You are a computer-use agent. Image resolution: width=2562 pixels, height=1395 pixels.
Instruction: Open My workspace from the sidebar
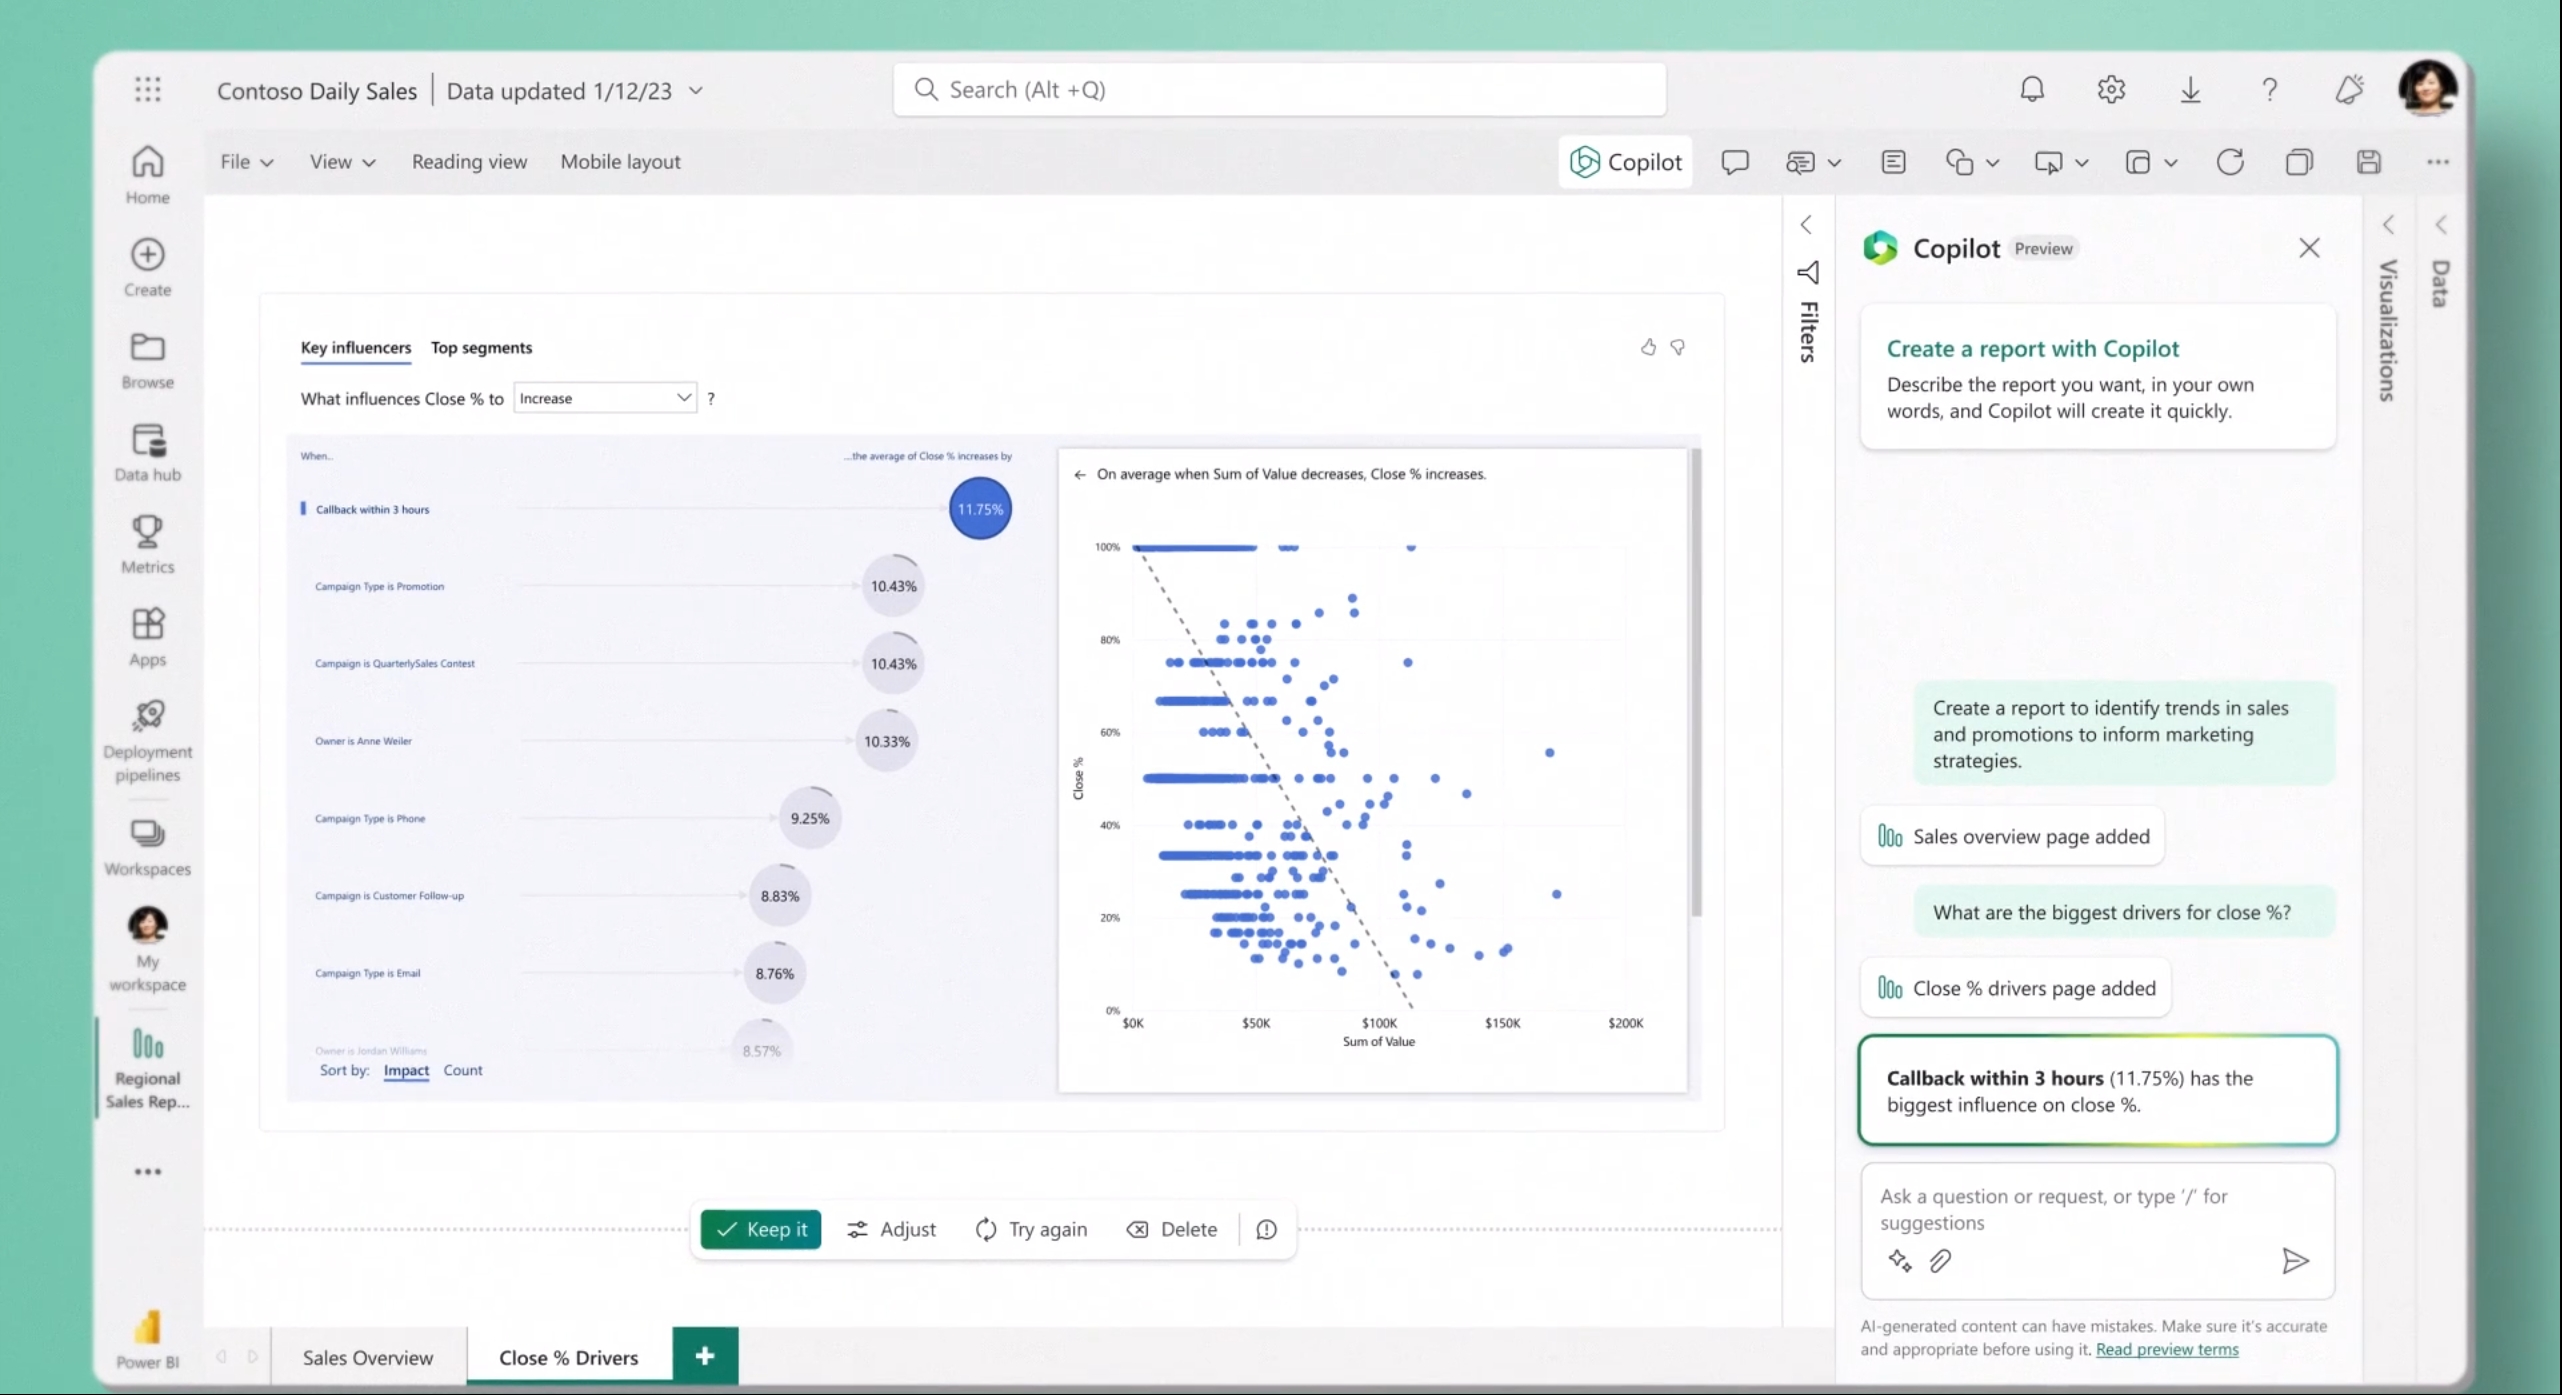pos(147,947)
